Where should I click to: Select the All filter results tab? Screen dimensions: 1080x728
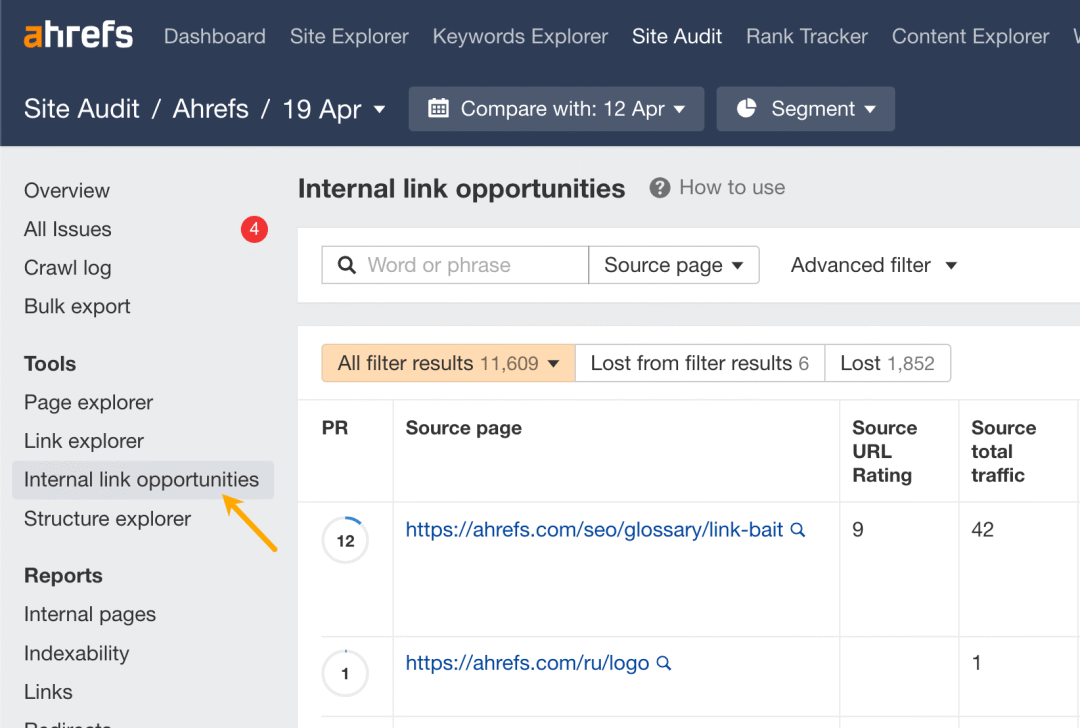pos(448,363)
